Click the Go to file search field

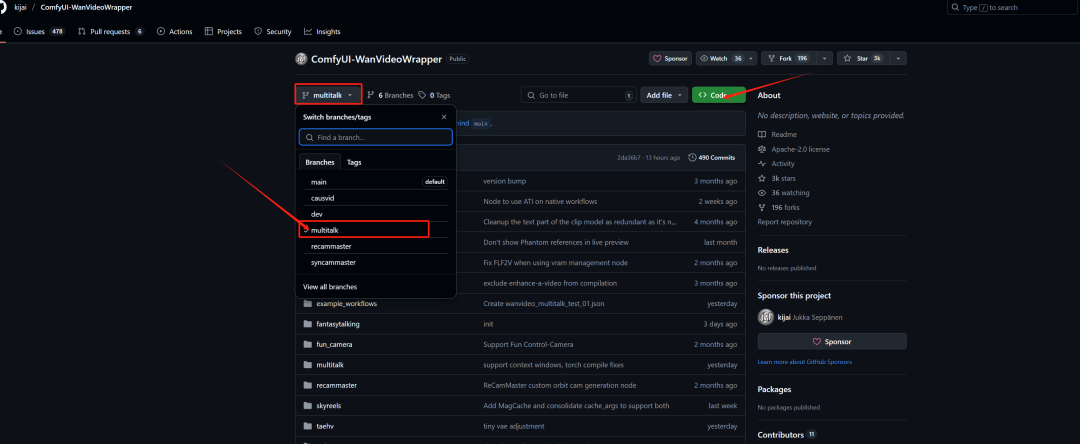(x=578, y=95)
